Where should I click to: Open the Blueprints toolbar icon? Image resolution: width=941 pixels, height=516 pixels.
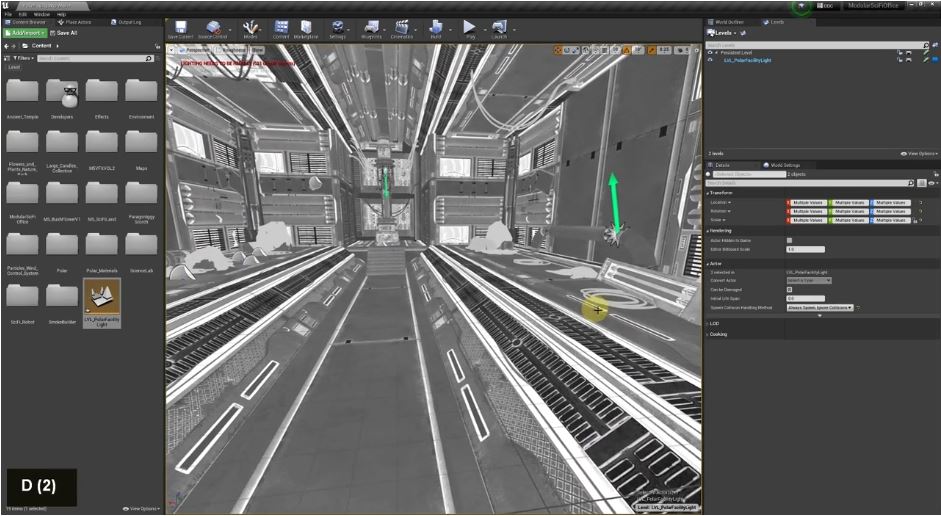[x=371, y=28]
